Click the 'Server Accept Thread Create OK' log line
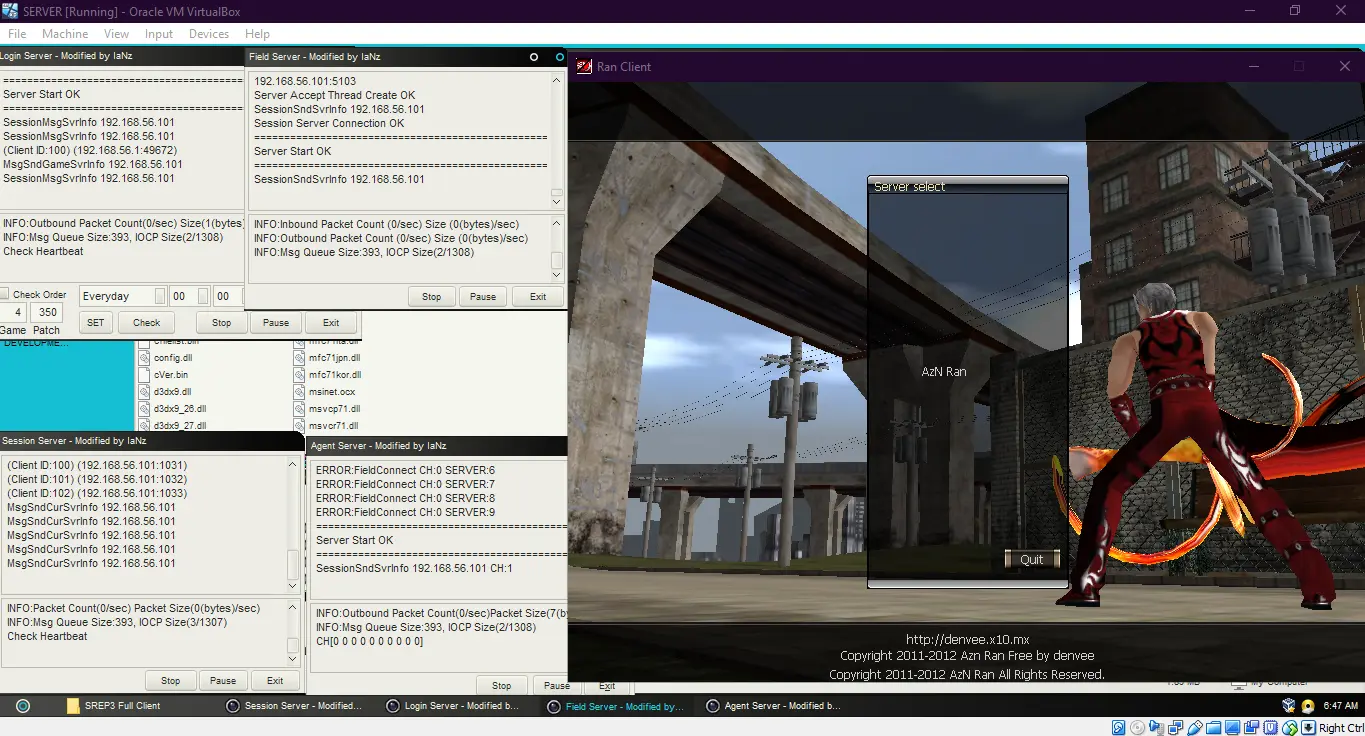This screenshot has height=736, width=1365. coord(334,96)
